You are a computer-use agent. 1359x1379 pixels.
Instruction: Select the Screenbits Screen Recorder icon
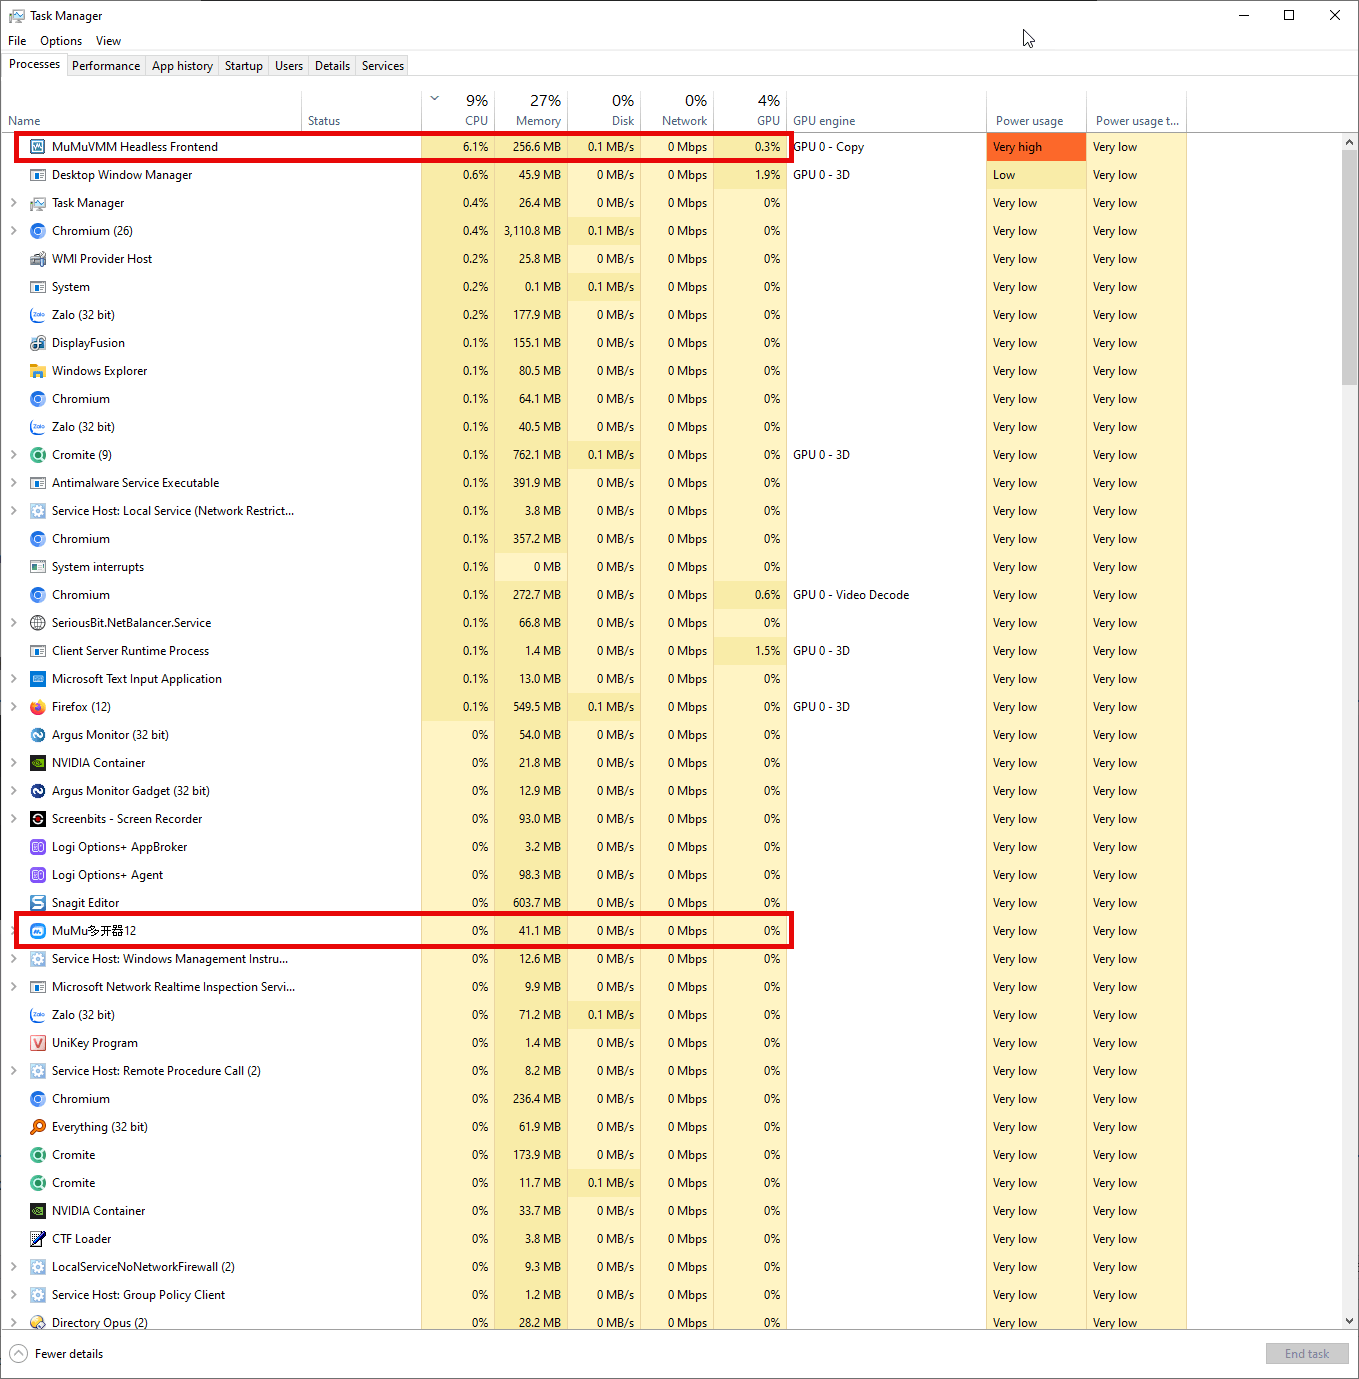coord(38,819)
